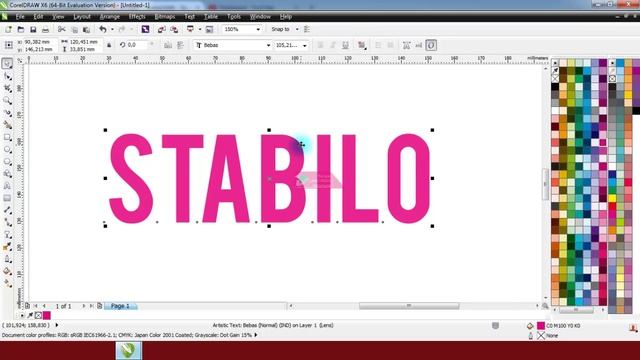
Task: Select the Ellipse tool
Action: pyautogui.click(x=7, y=149)
